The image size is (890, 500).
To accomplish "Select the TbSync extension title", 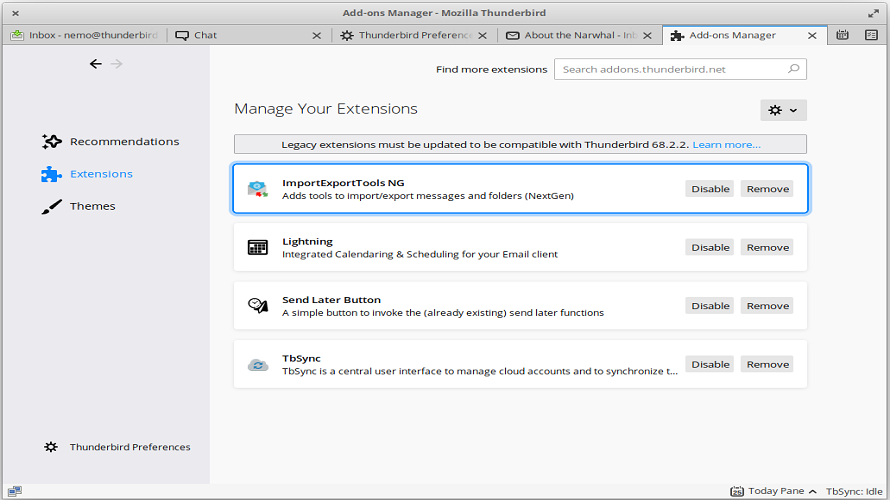I will [x=301, y=358].
